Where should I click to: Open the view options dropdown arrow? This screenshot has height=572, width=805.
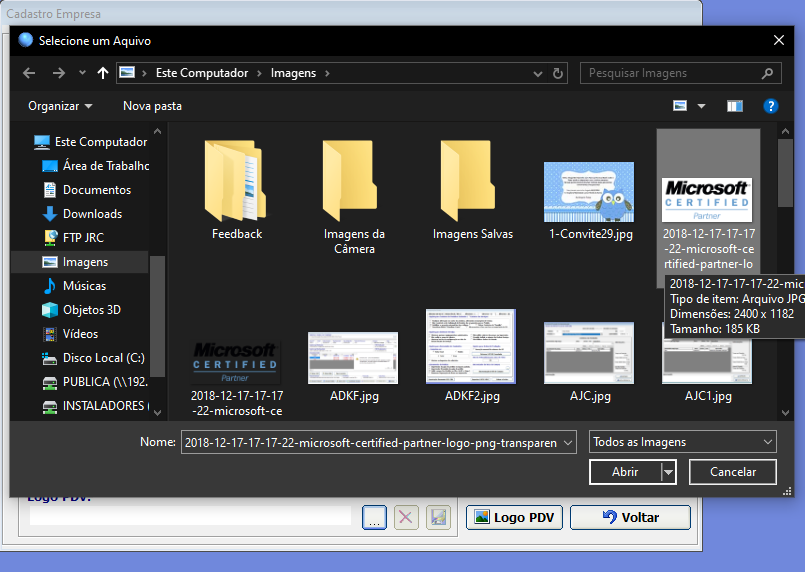pos(701,106)
